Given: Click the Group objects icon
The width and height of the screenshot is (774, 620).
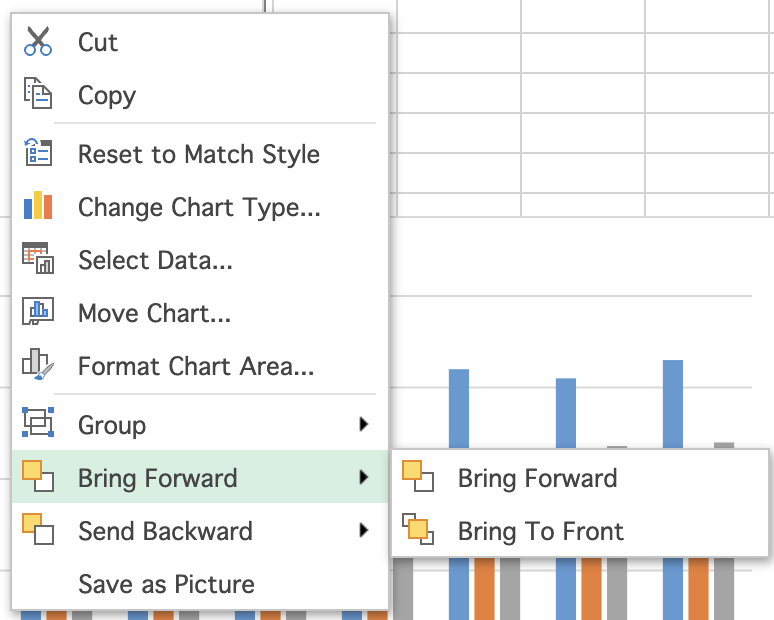Looking at the screenshot, I should coord(38,425).
